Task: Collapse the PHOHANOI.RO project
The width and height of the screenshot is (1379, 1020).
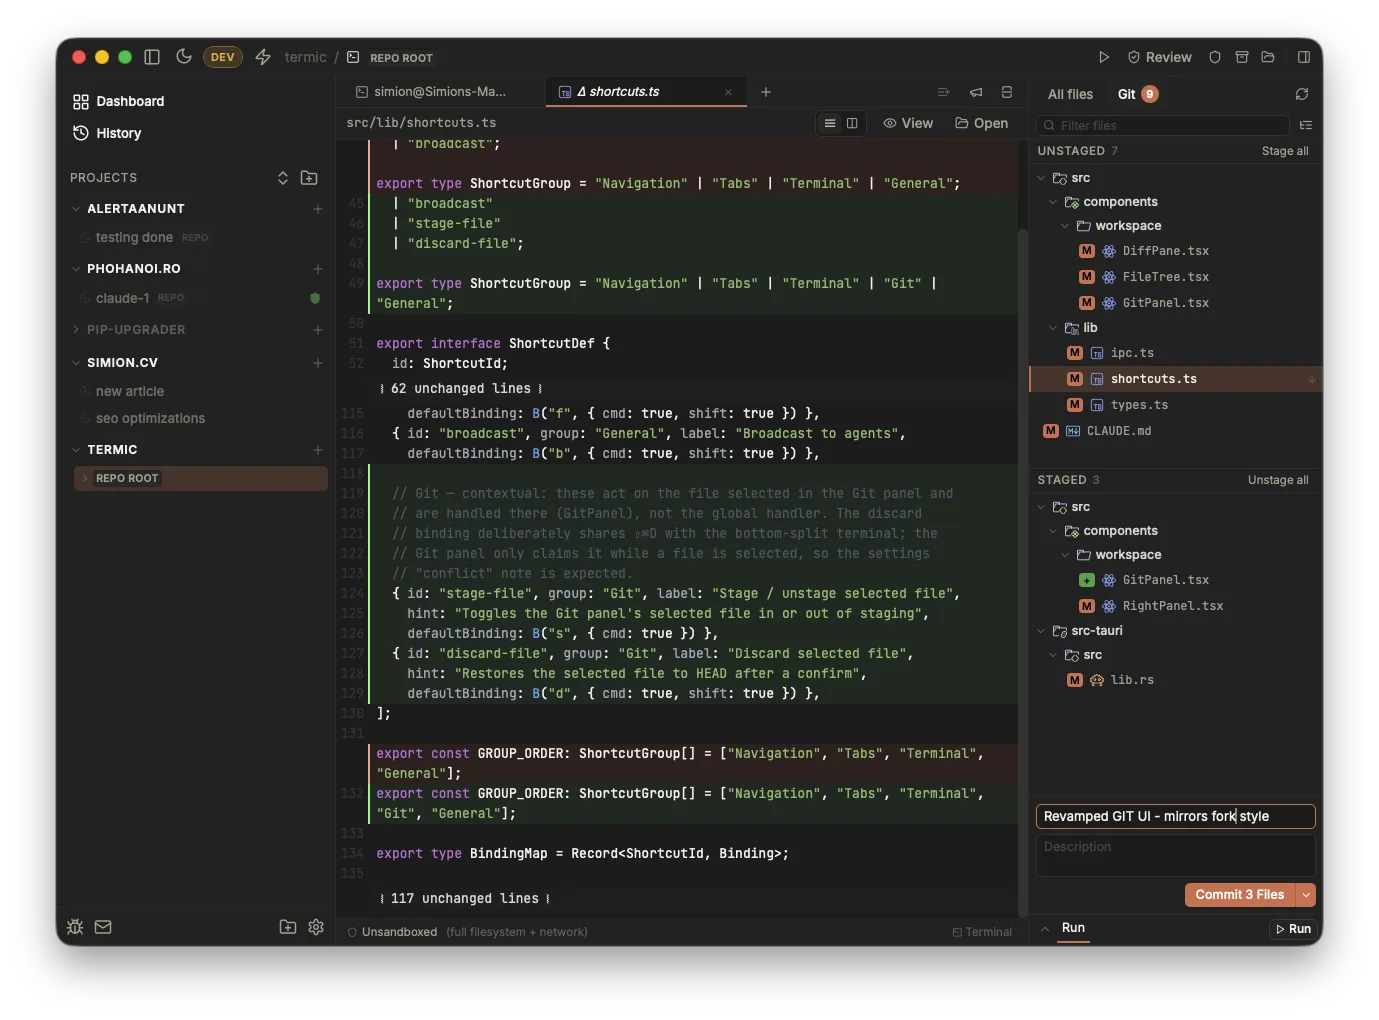Action: [x=76, y=269]
